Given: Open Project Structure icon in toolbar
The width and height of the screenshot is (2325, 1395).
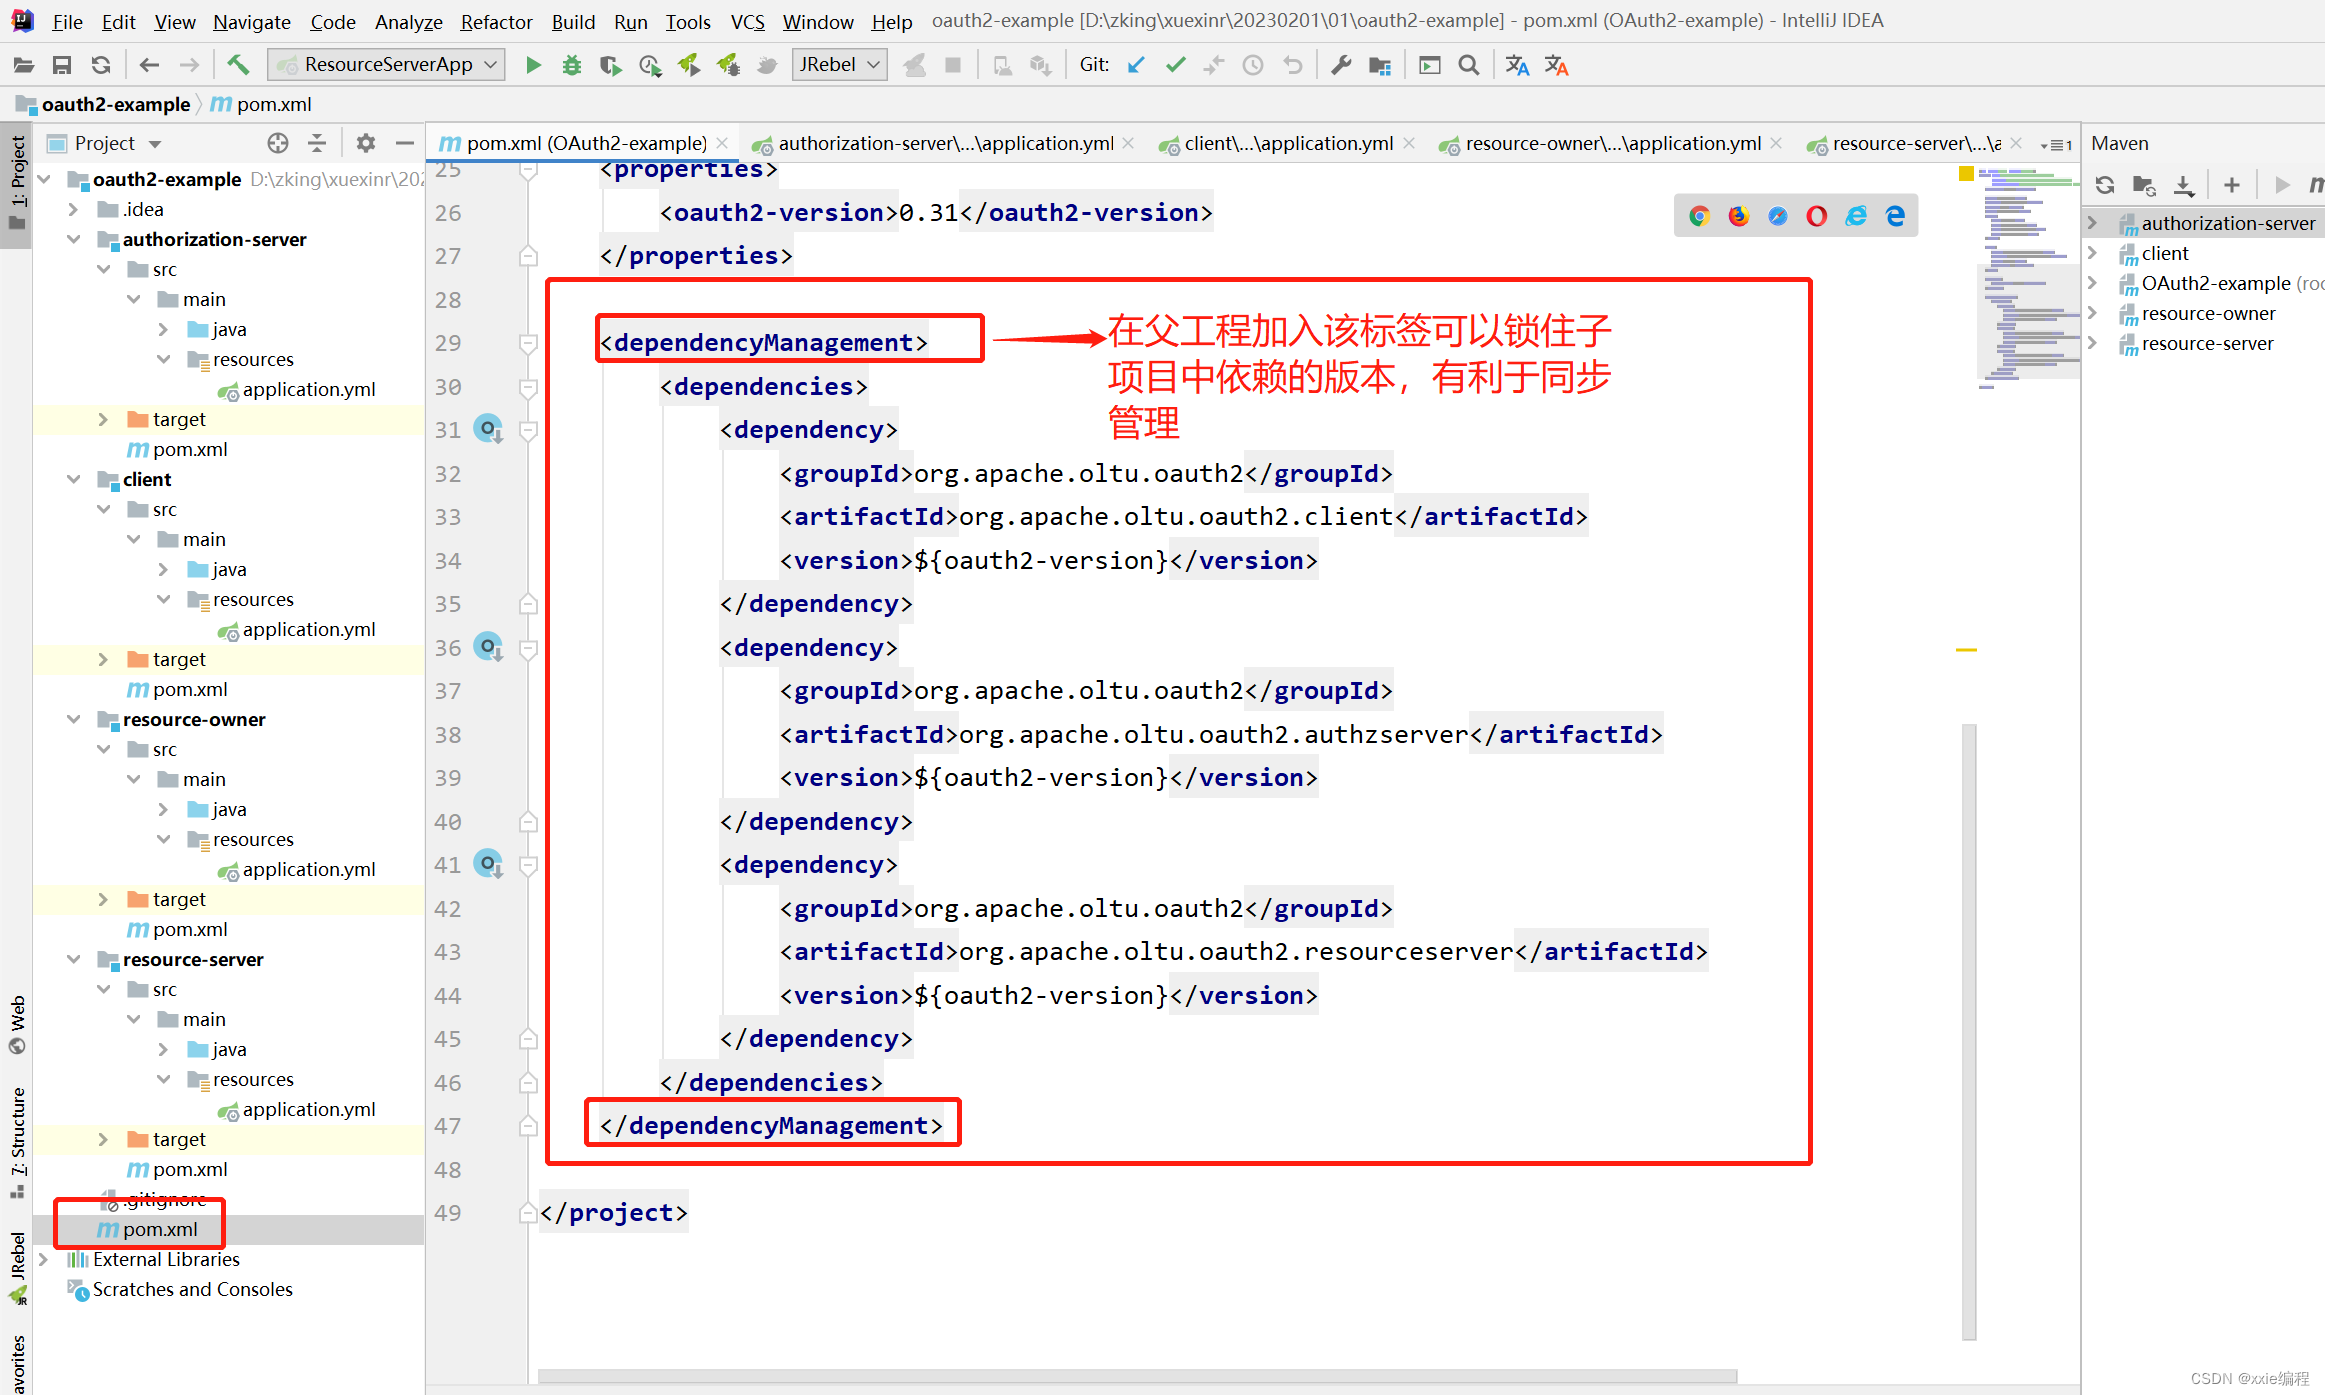Looking at the screenshot, I should point(1380,65).
